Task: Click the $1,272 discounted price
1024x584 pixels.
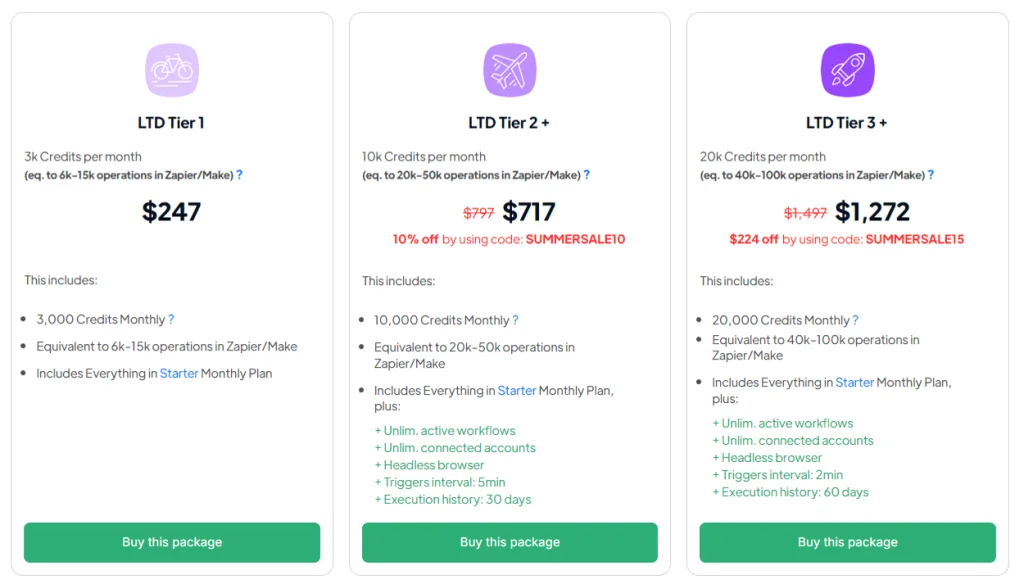Action: point(872,212)
